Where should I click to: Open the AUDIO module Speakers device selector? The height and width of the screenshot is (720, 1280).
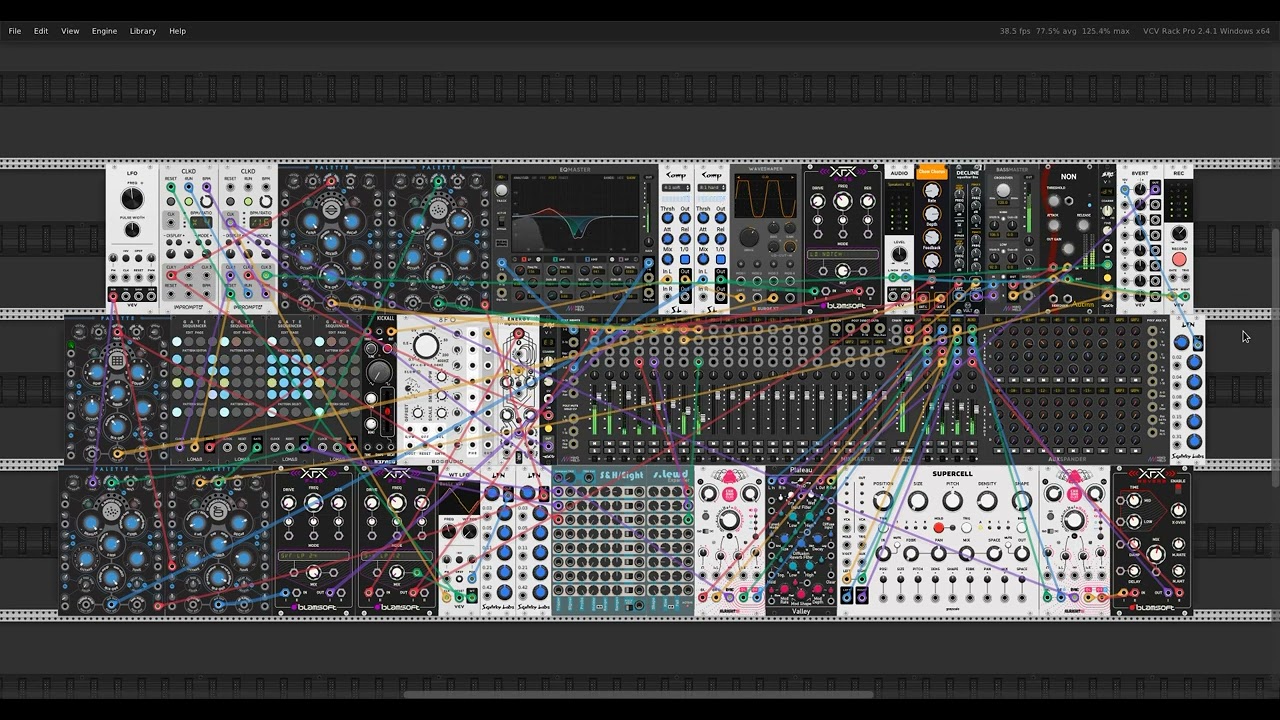pyautogui.click(x=899, y=185)
